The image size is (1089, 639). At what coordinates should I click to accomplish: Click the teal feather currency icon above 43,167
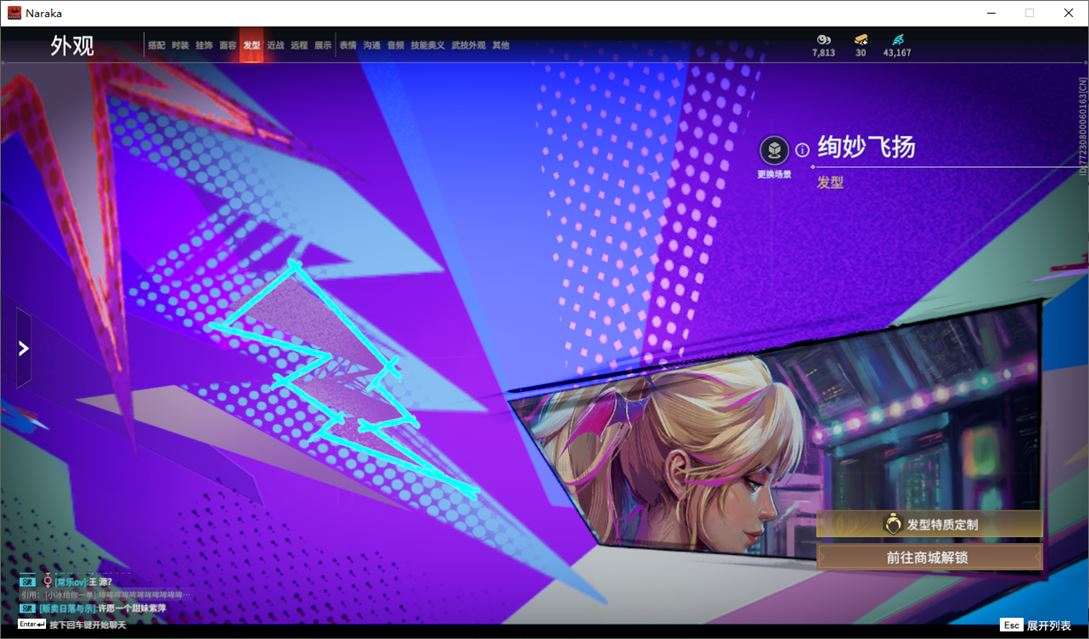[897, 40]
